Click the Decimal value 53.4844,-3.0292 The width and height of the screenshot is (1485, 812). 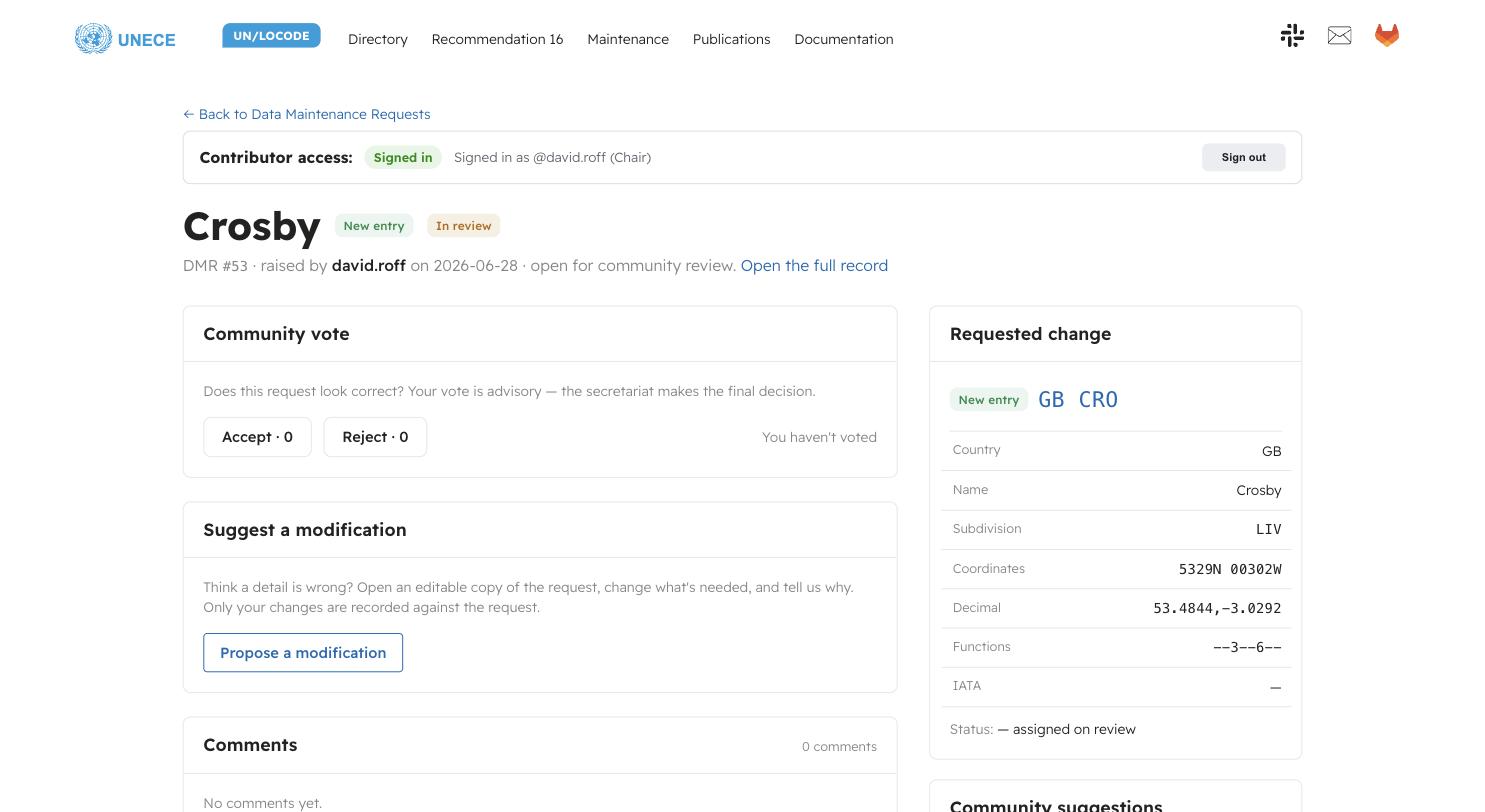1217,608
